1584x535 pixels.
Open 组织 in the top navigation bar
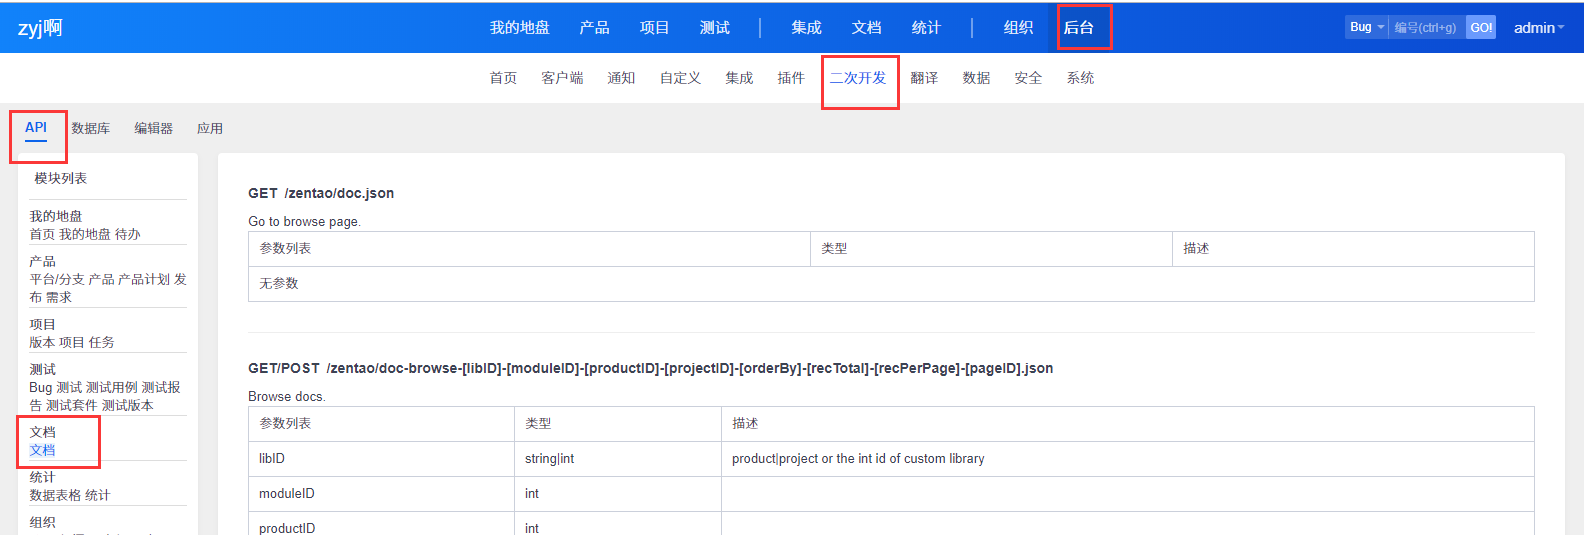(x=1018, y=27)
